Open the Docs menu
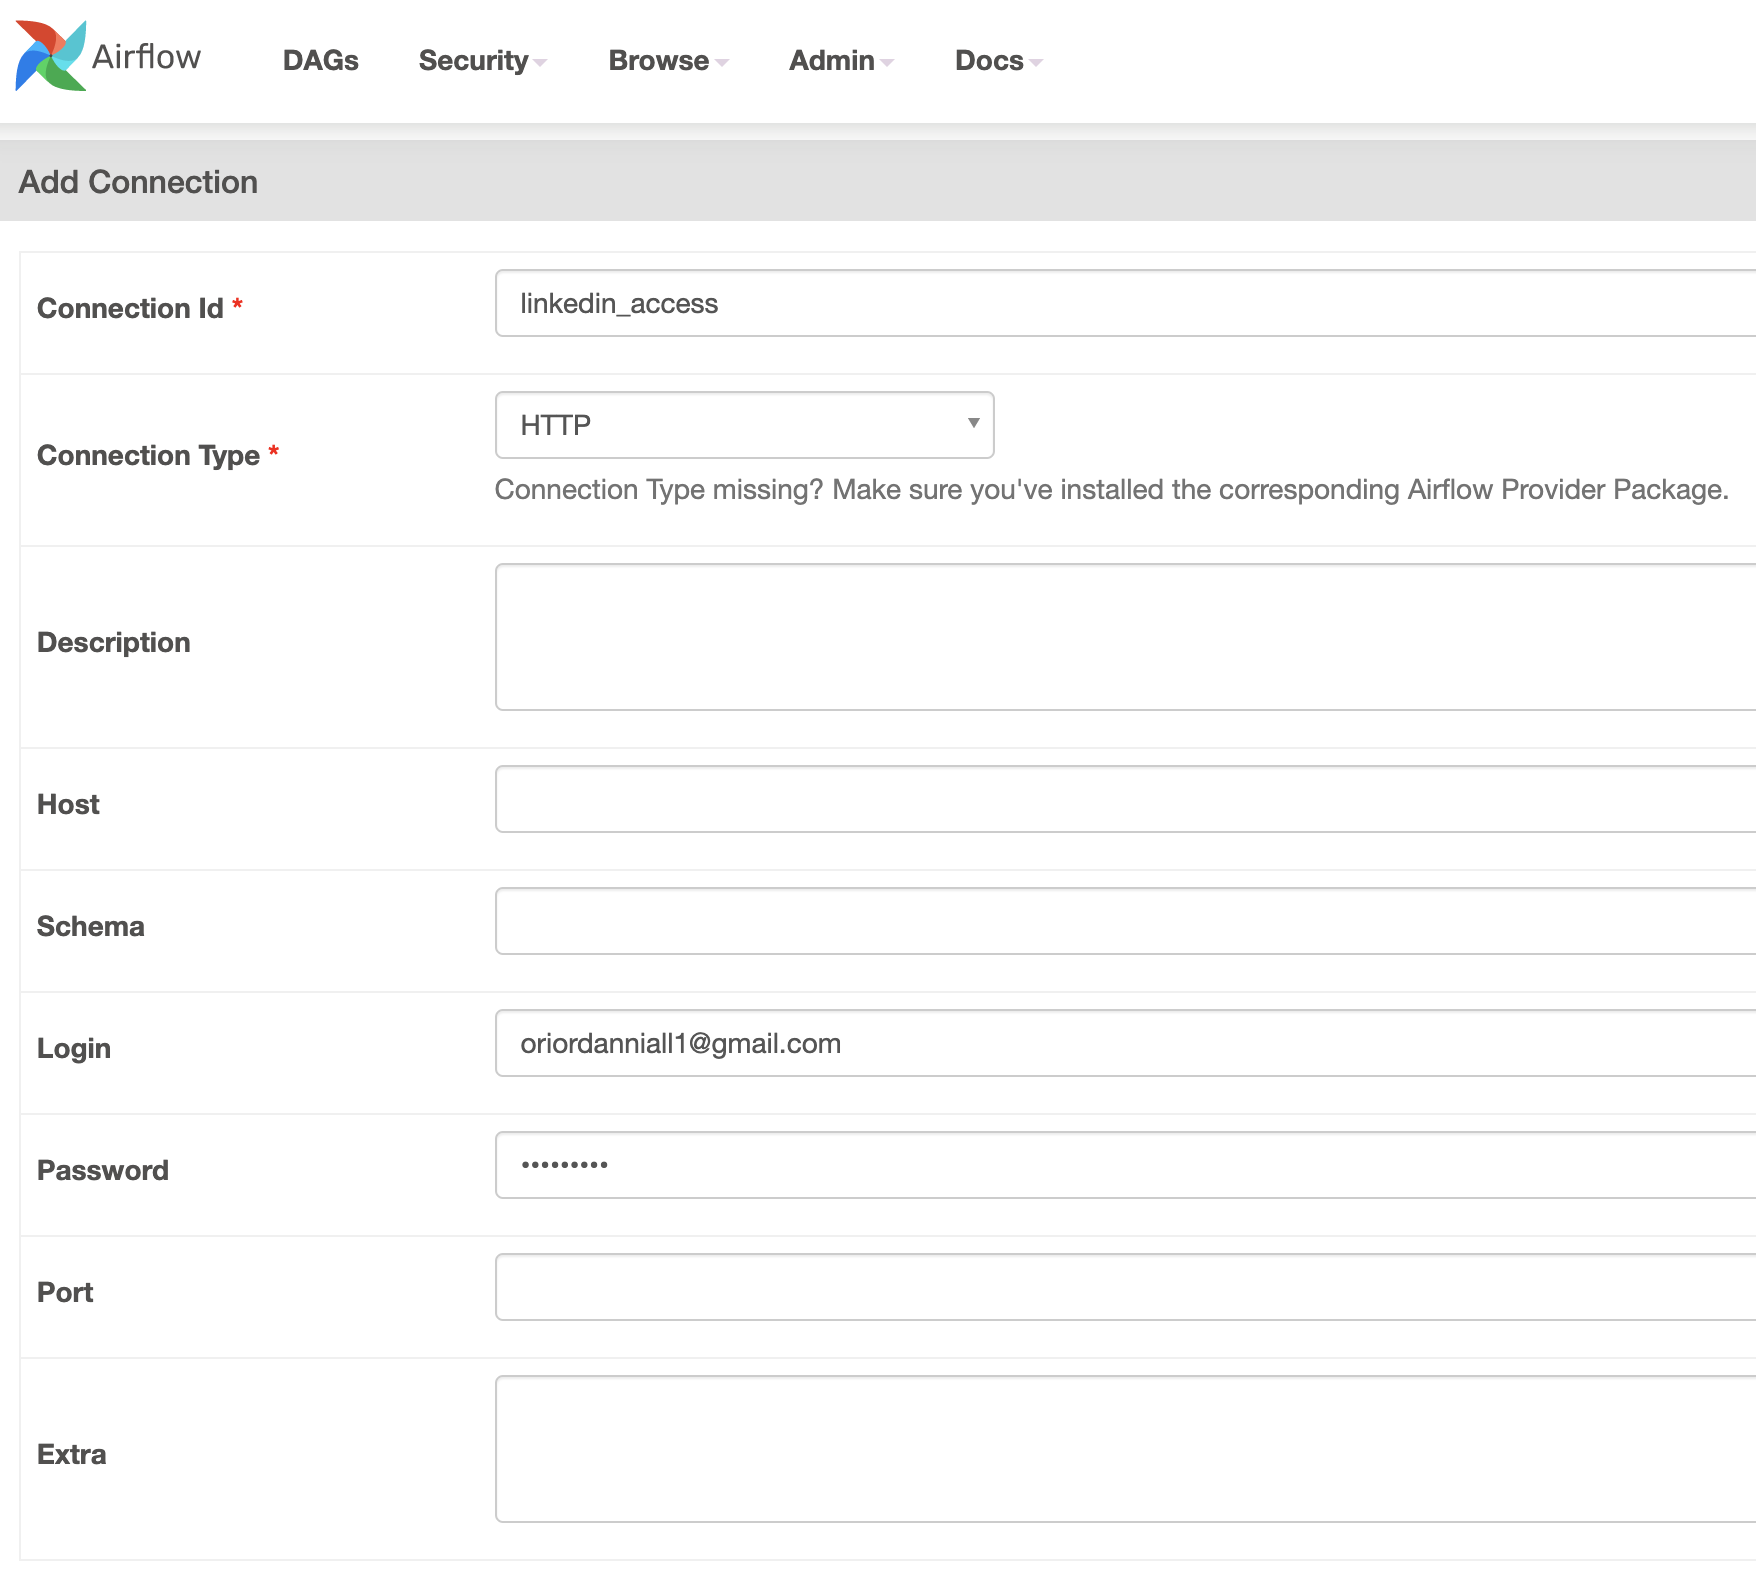This screenshot has width=1756, height=1570. pyautogui.click(x=998, y=60)
